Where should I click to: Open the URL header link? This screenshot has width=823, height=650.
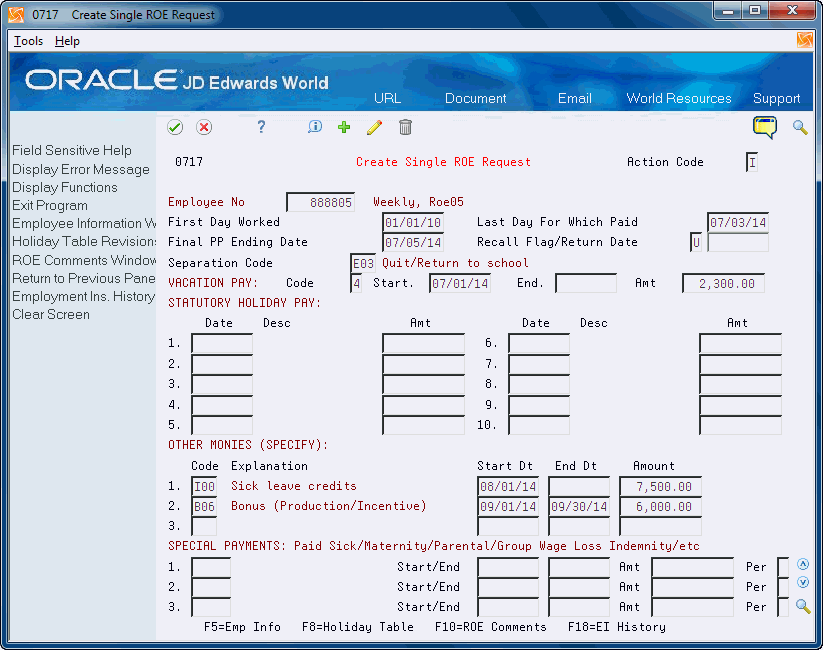pos(387,98)
